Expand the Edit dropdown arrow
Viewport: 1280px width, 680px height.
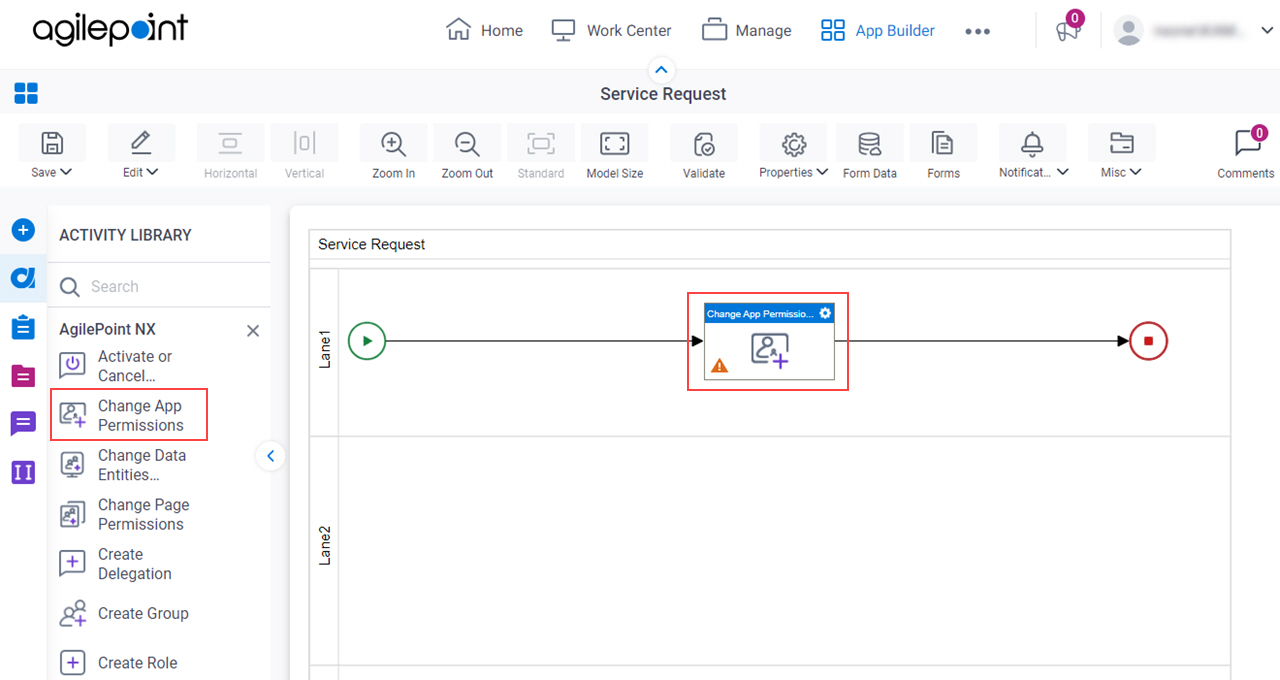[153, 172]
